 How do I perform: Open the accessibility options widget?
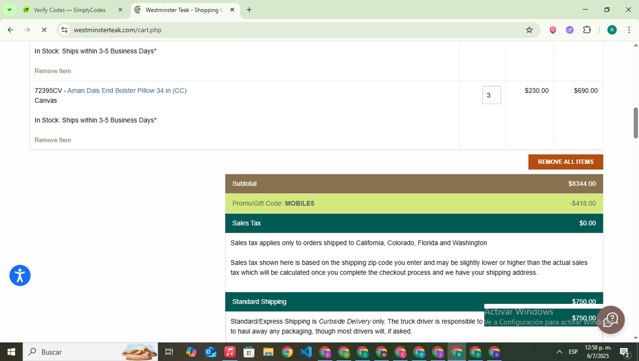point(20,275)
